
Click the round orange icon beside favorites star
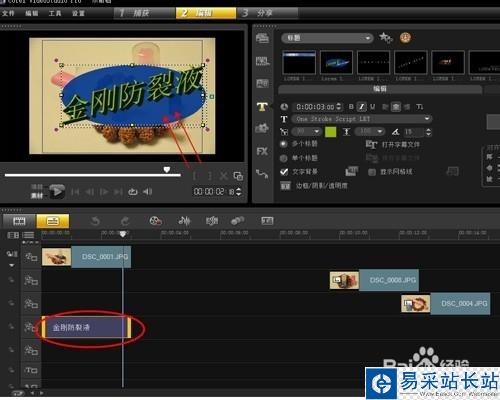tap(405, 38)
